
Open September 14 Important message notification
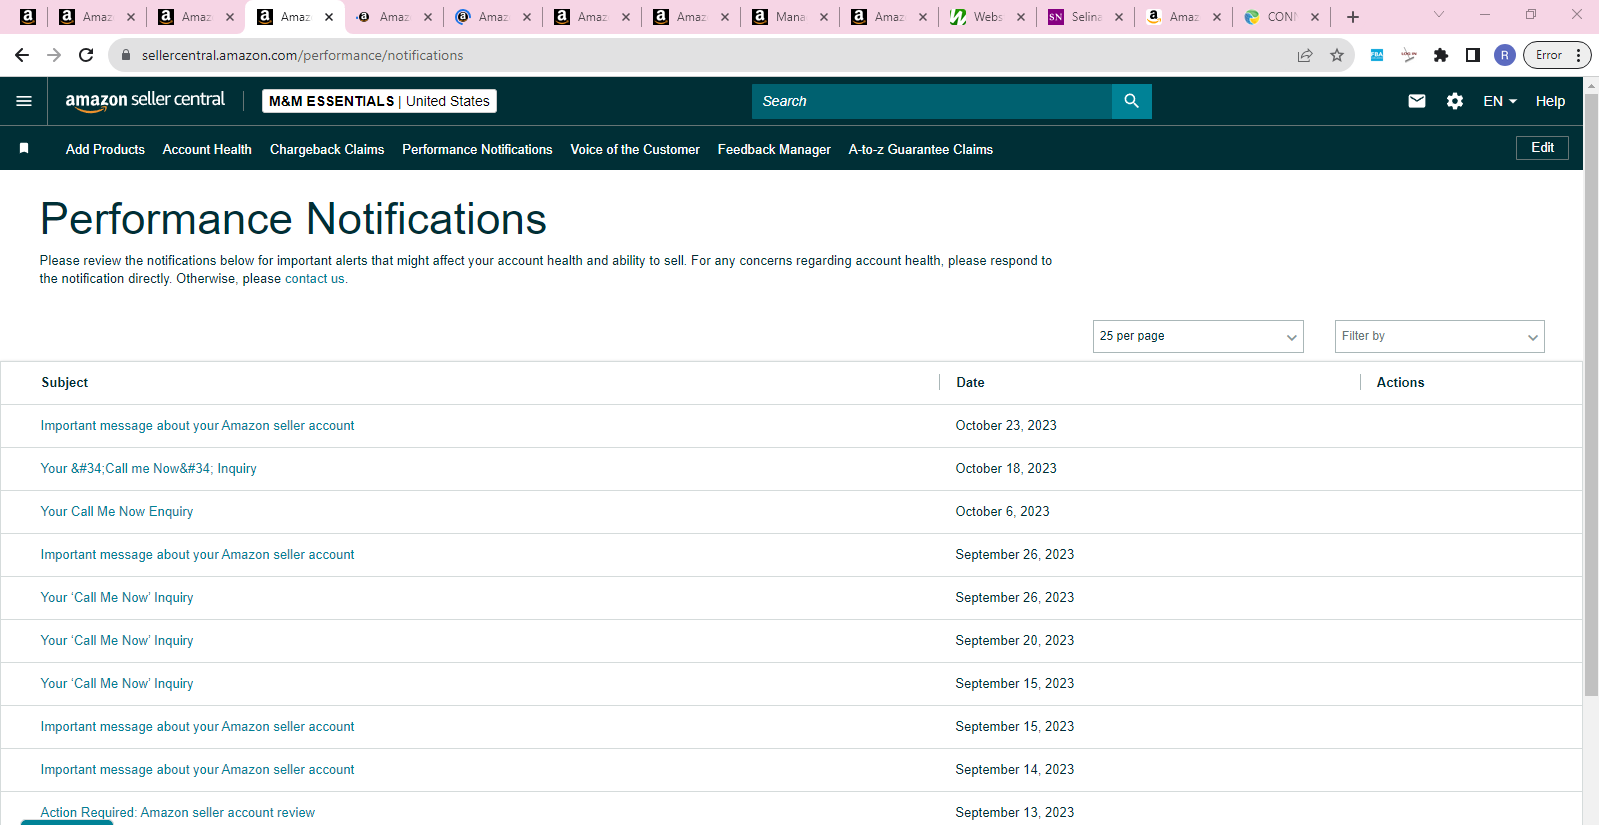197,770
